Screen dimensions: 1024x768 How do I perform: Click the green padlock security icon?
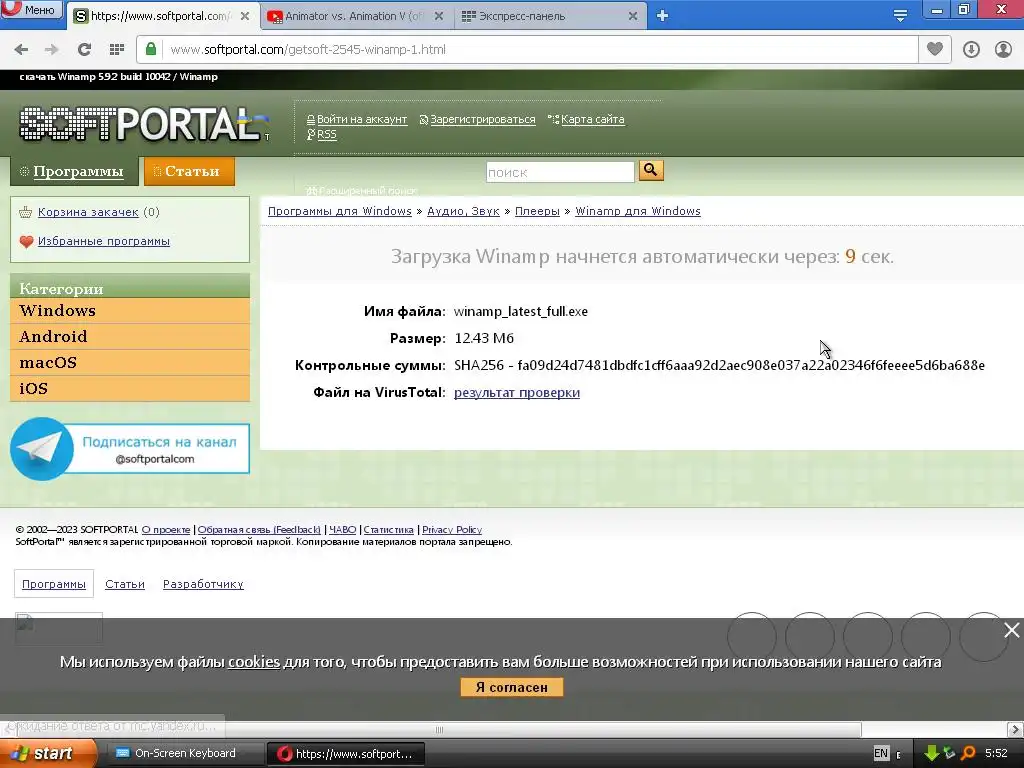(x=151, y=49)
